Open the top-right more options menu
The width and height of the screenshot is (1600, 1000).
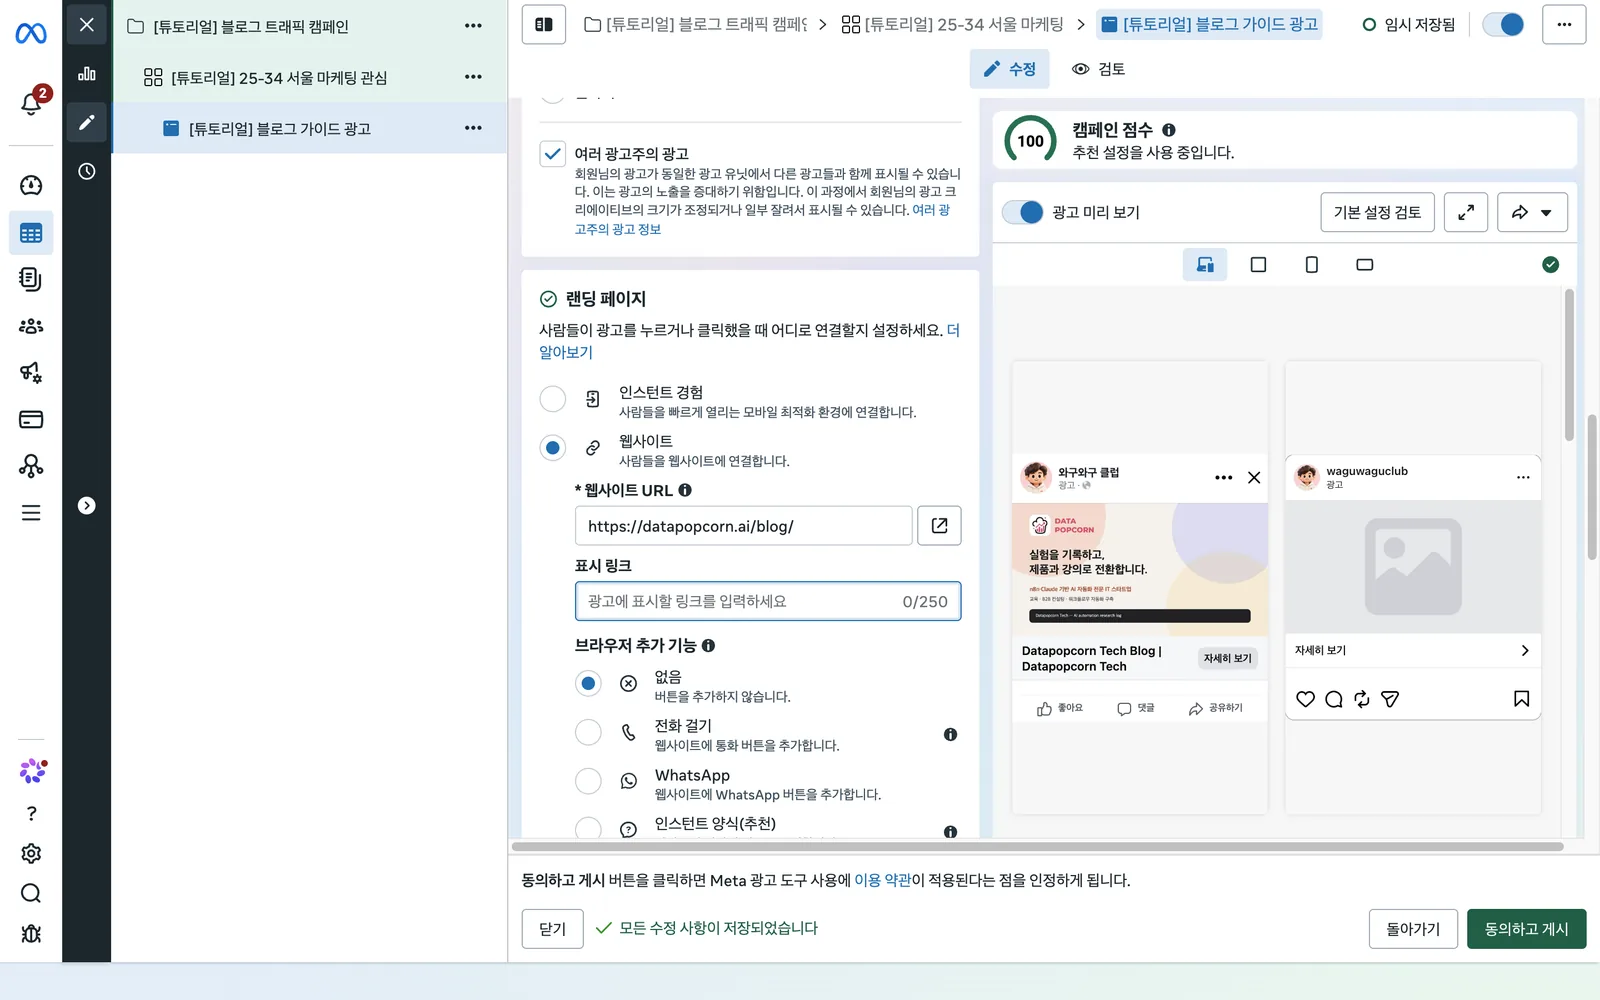click(x=1564, y=24)
